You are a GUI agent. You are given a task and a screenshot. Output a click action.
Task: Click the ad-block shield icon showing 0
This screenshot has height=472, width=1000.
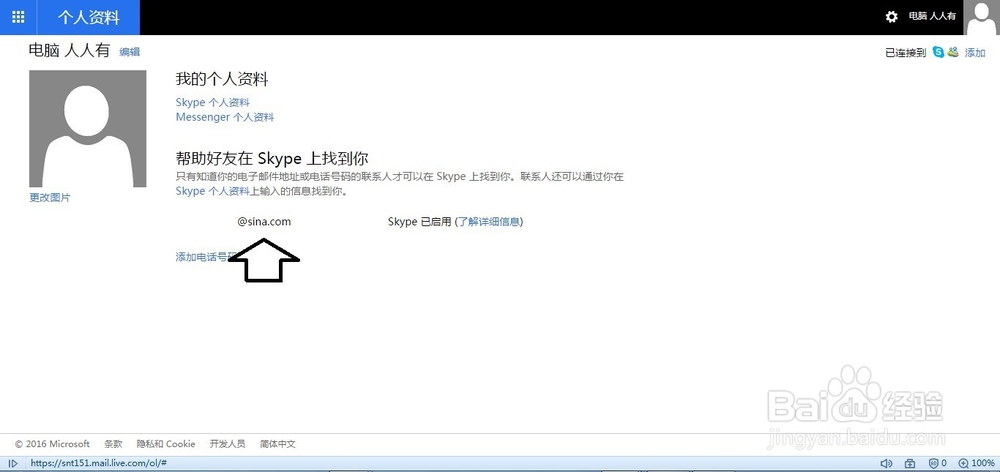[x=937, y=463]
